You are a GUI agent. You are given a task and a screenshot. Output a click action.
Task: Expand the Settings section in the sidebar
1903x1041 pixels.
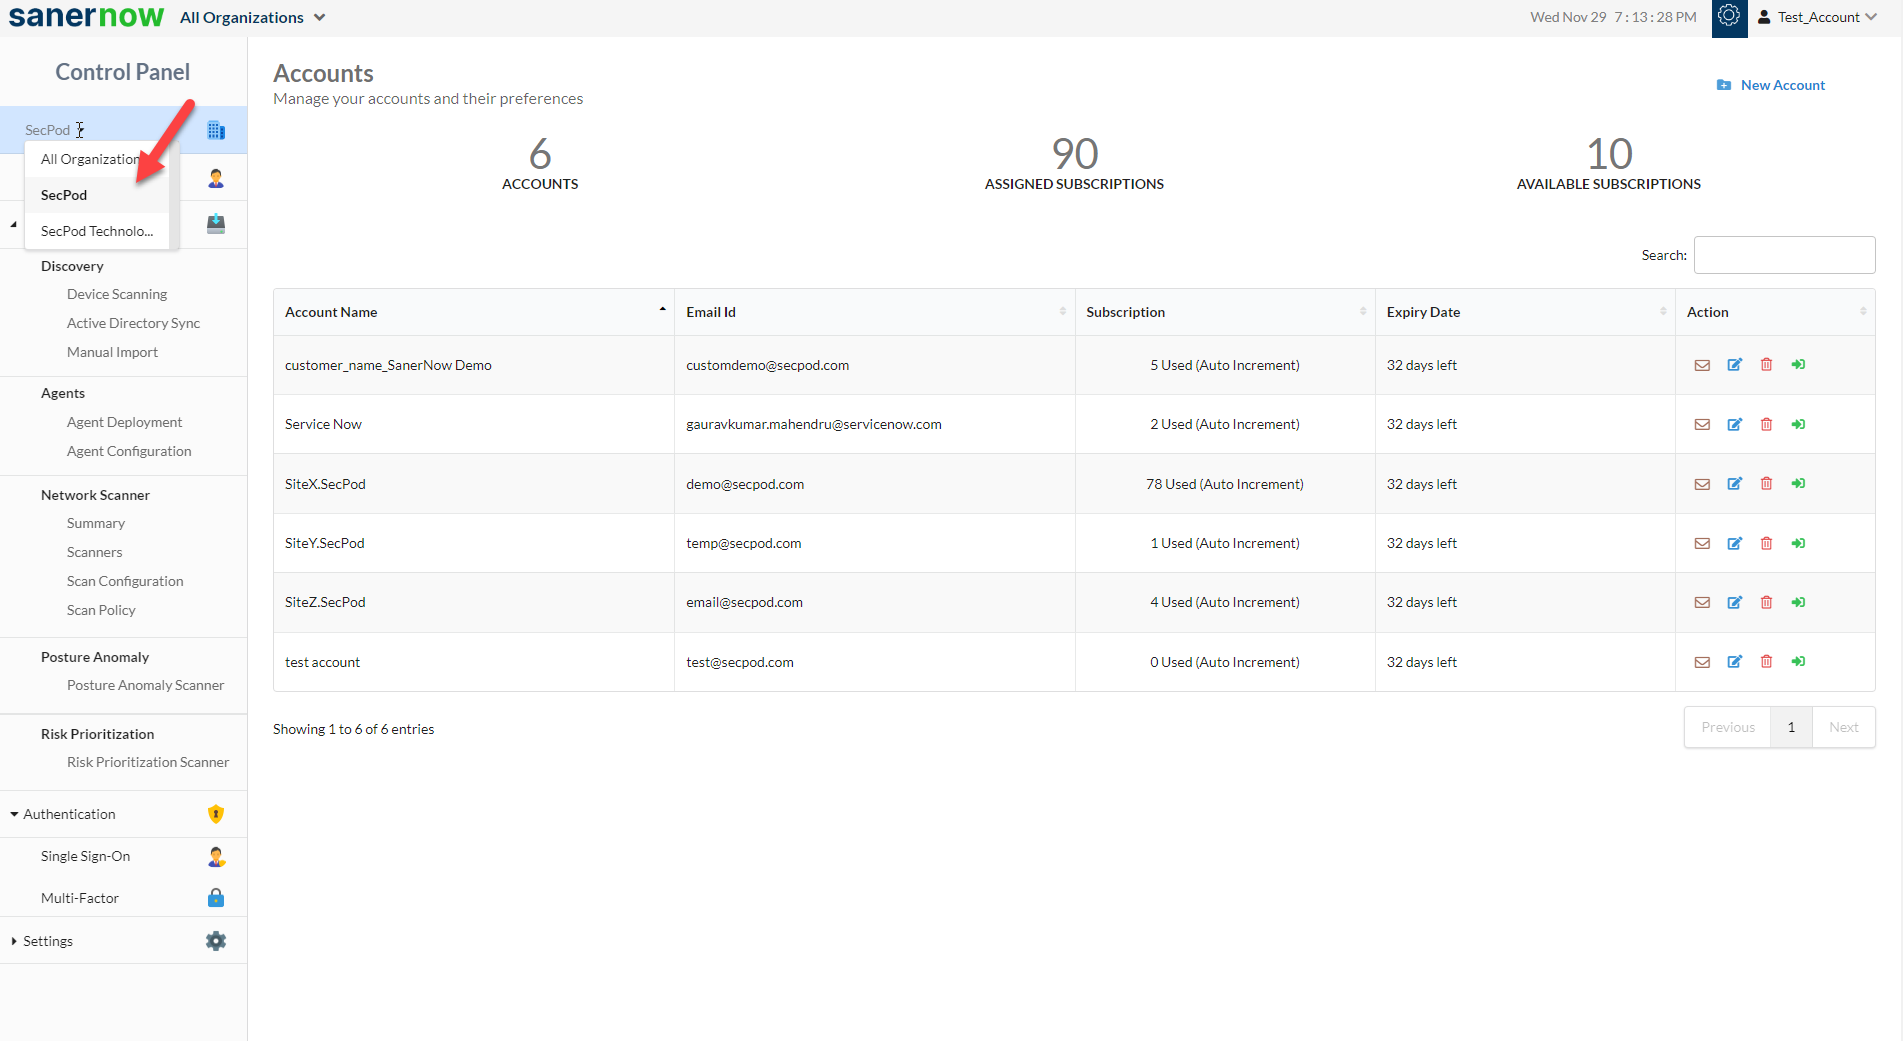click(x=47, y=940)
